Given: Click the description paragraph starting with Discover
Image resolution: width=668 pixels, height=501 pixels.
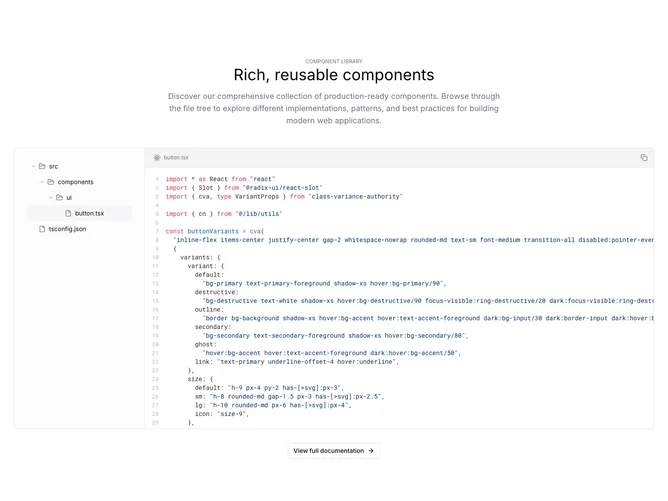Looking at the screenshot, I should pyautogui.click(x=334, y=108).
